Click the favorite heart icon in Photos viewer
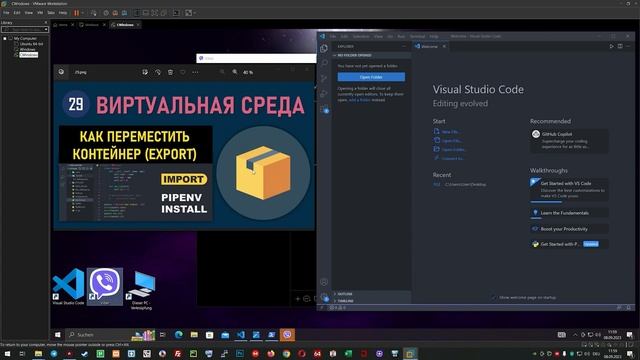The image size is (640, 360). point(183,72)
